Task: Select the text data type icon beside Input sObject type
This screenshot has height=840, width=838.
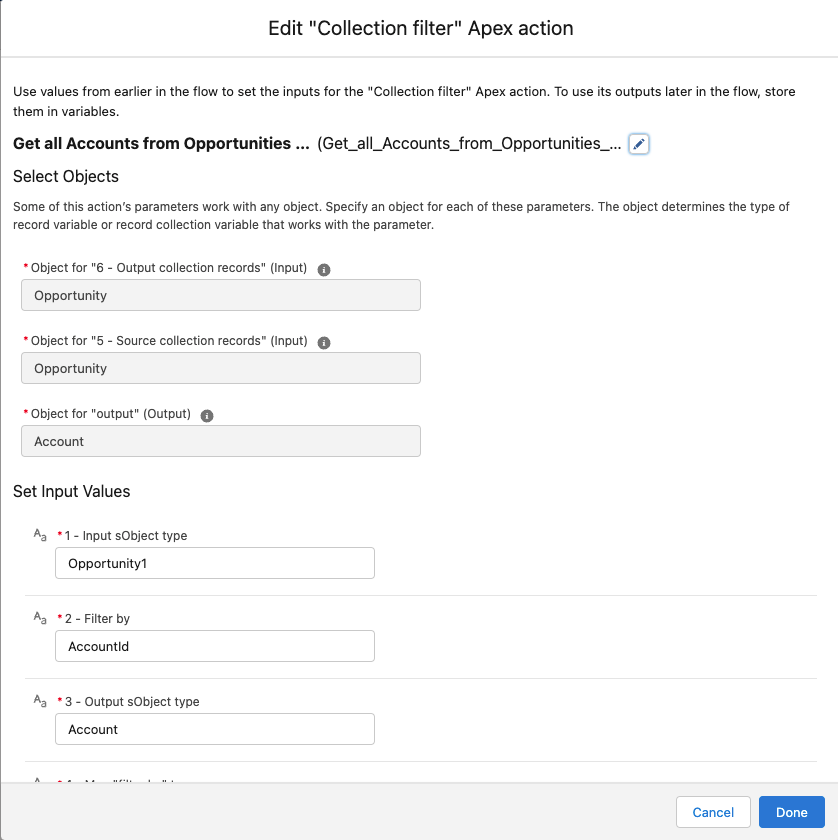Action: click(x=40, y=535)
